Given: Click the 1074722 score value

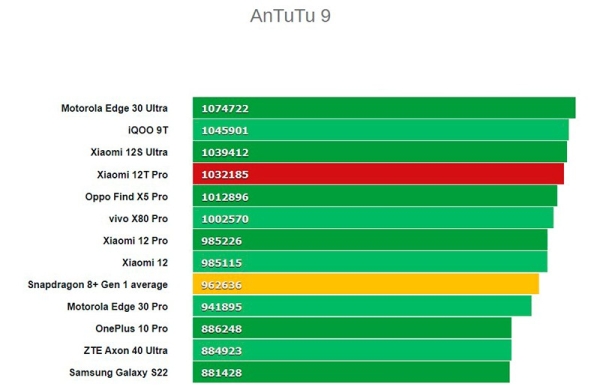Looking at the screenshot, I should (225, 108).
